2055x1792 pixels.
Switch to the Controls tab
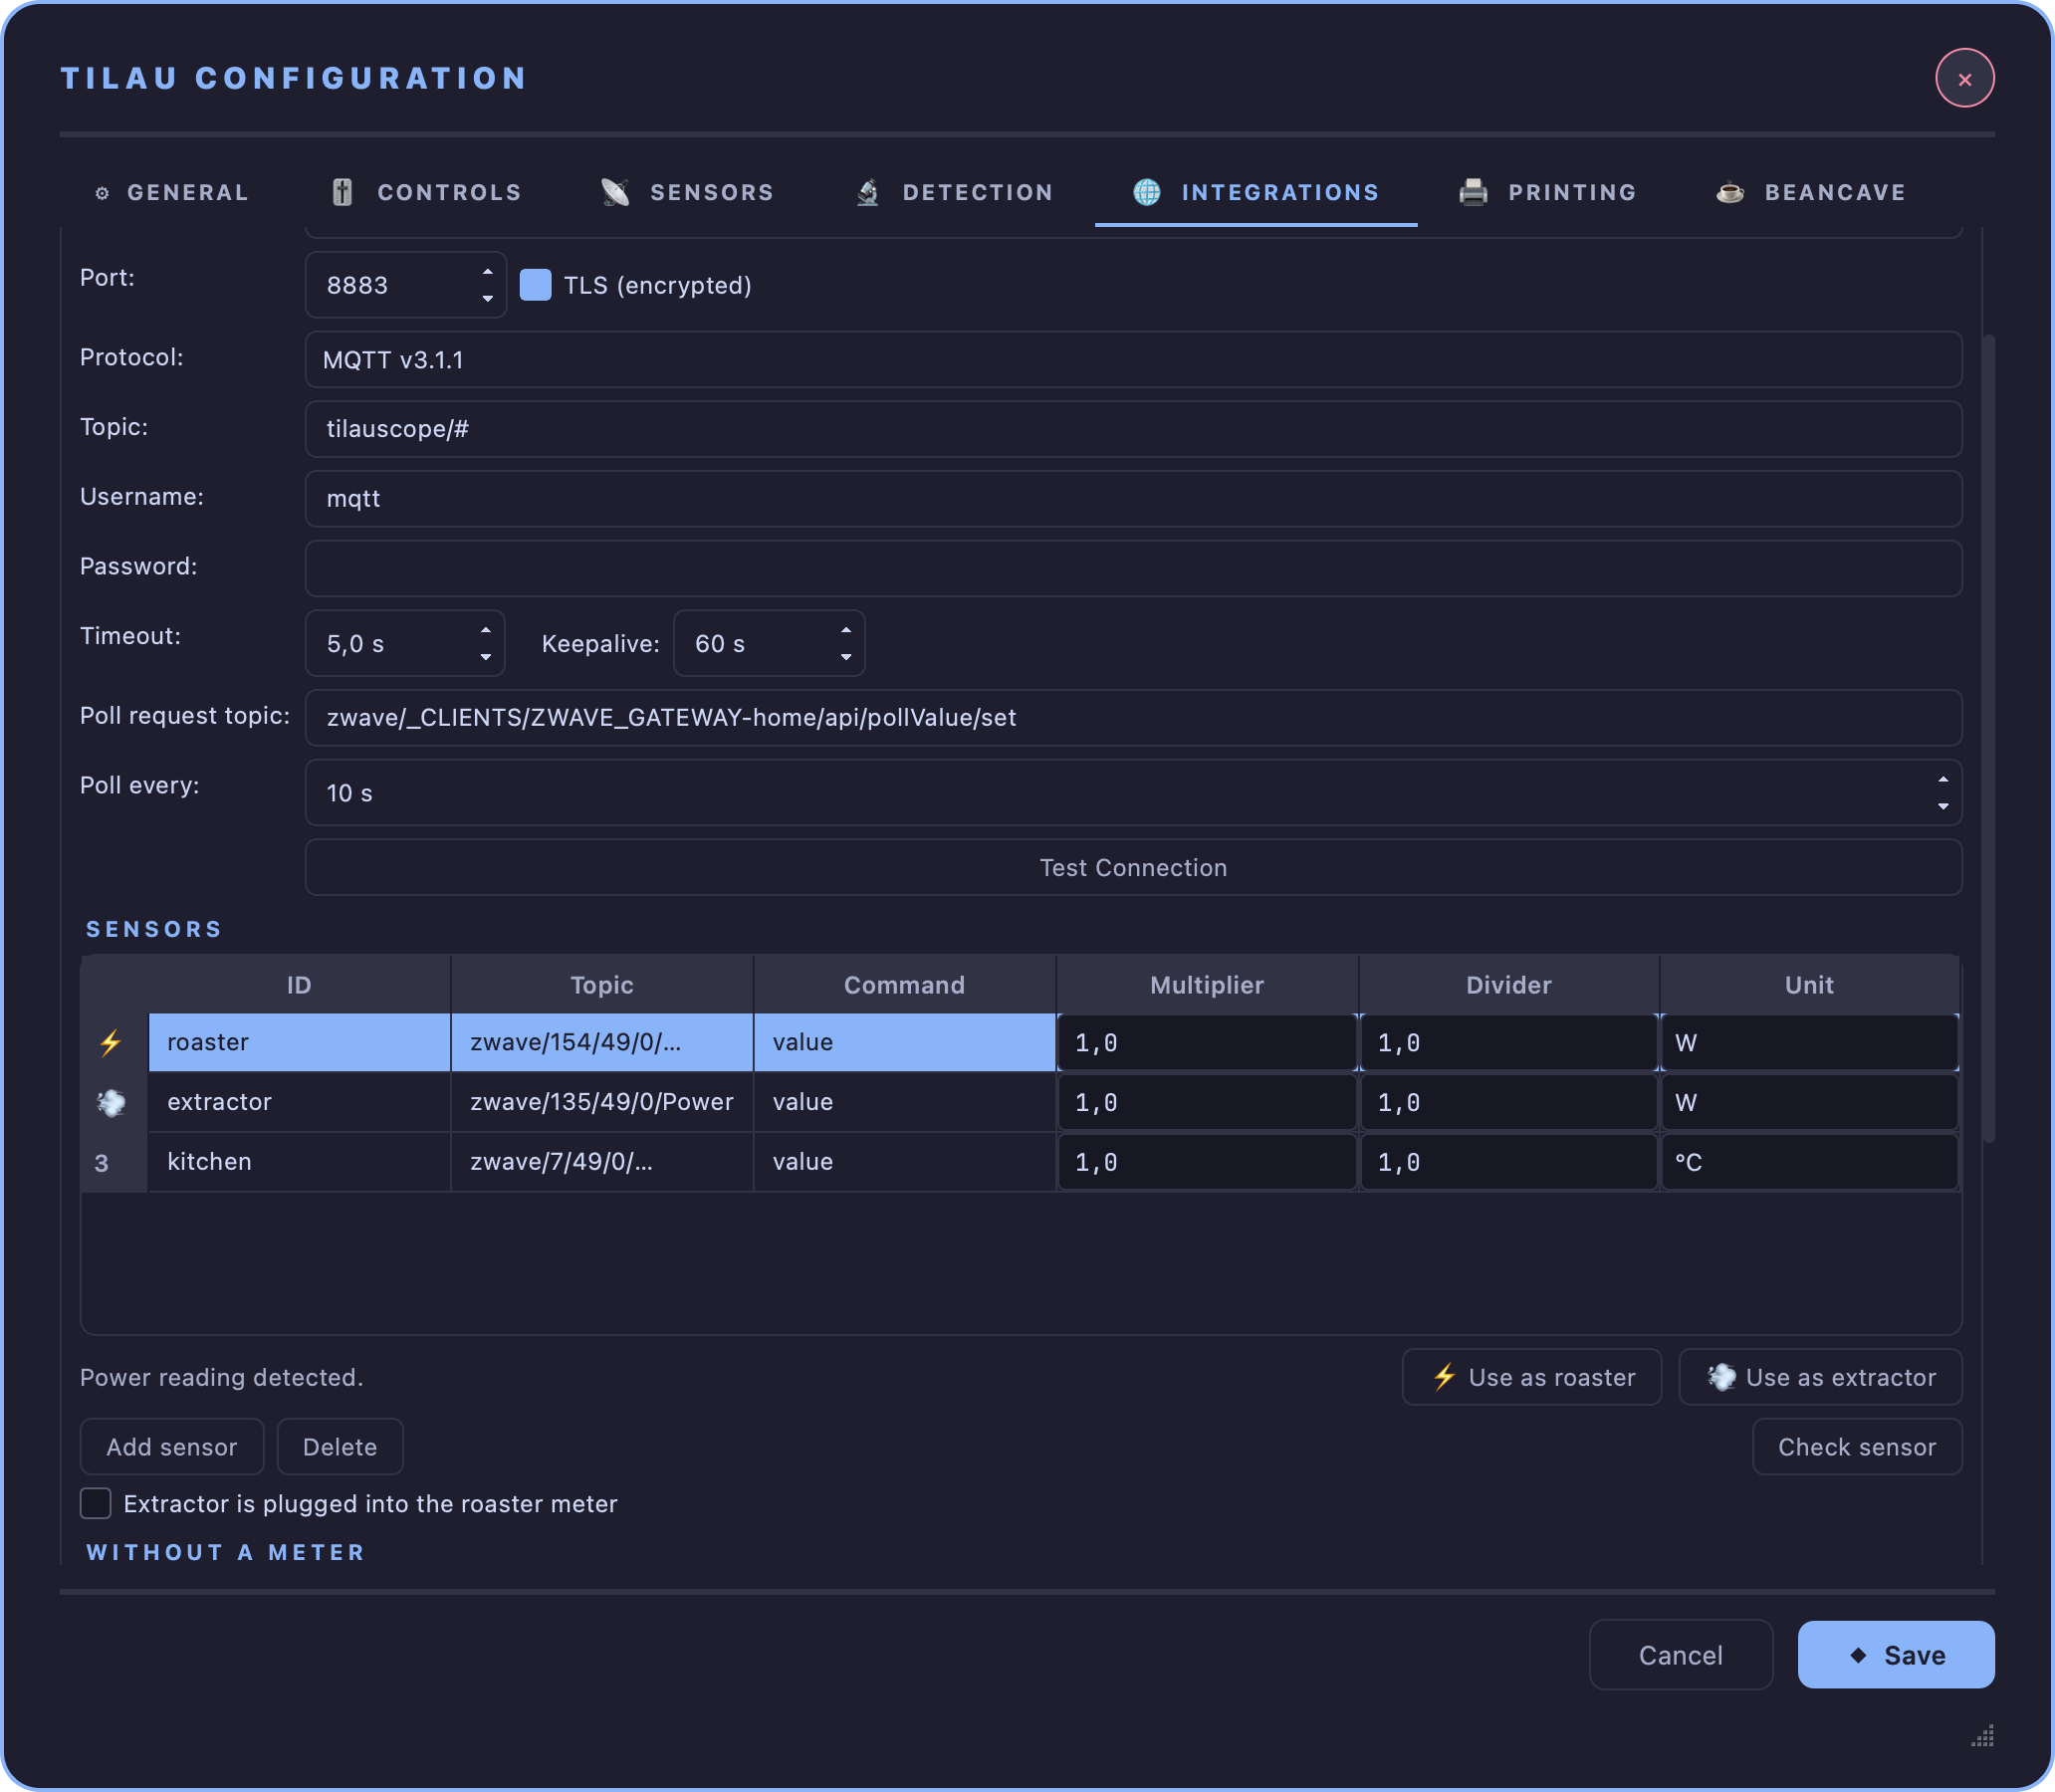[426, 192]
